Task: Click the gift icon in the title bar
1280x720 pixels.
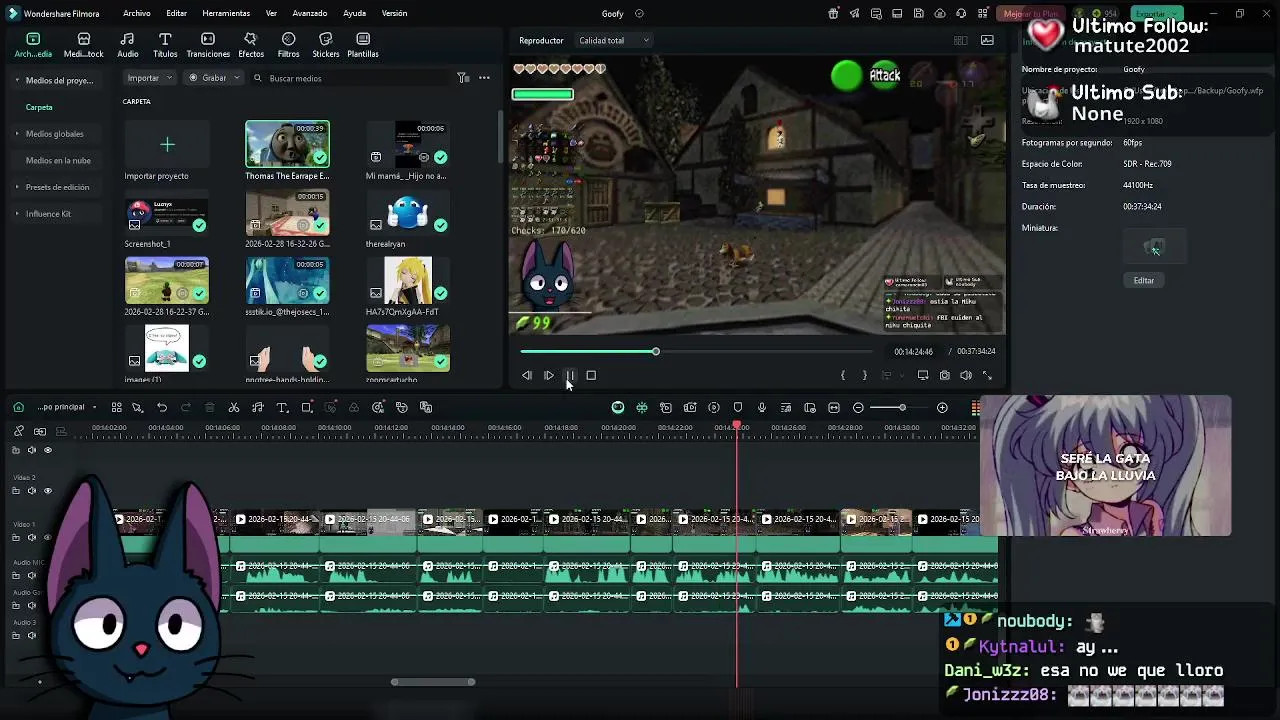Action: click(x=833, y=14)
